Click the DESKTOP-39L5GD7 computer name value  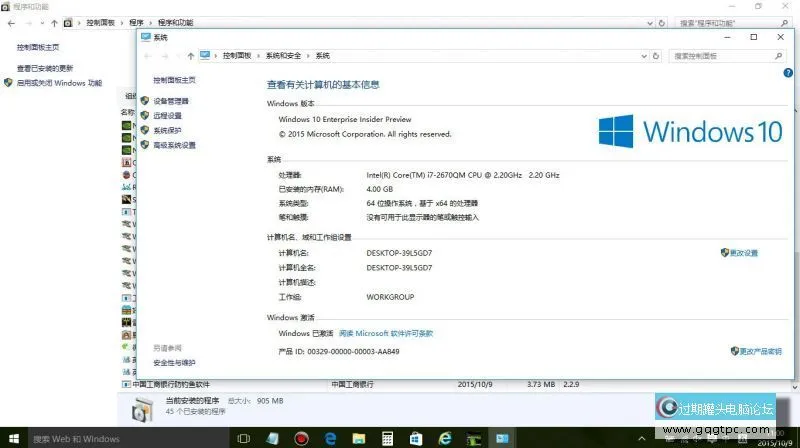(399, 253)
